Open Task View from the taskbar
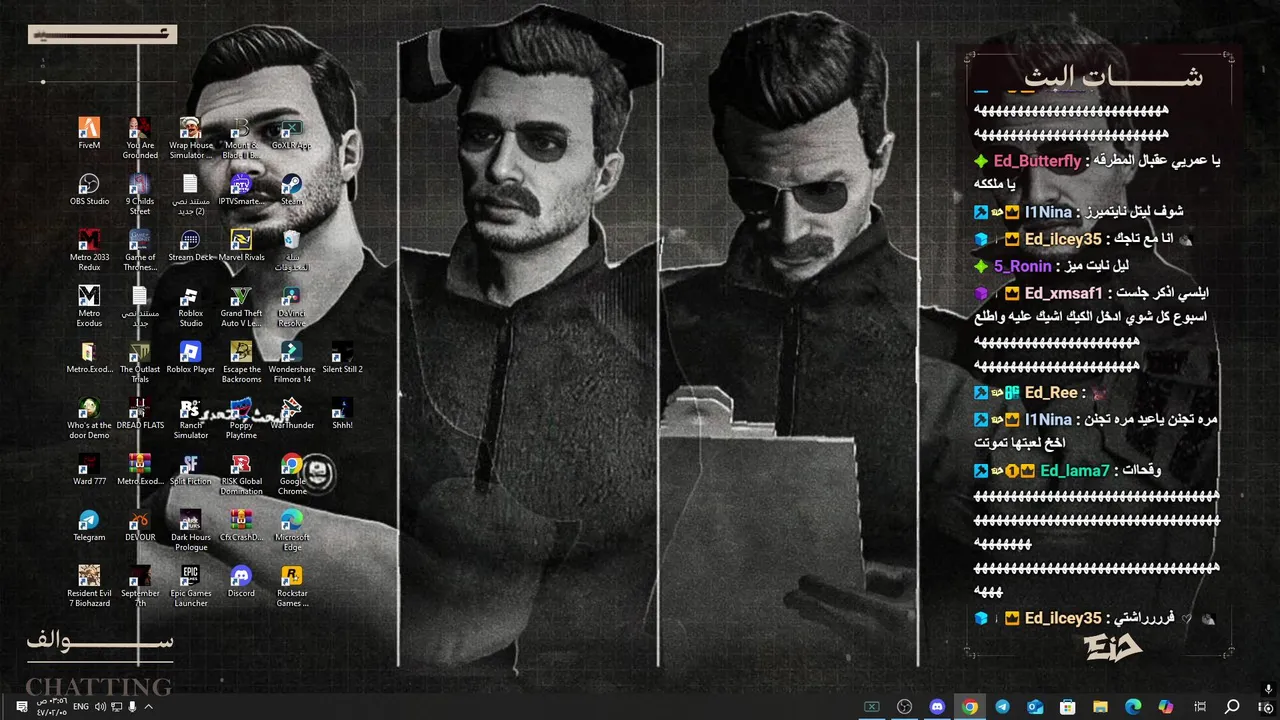Viewport: 1280px width, 720px height. [x=1200, y=707]
